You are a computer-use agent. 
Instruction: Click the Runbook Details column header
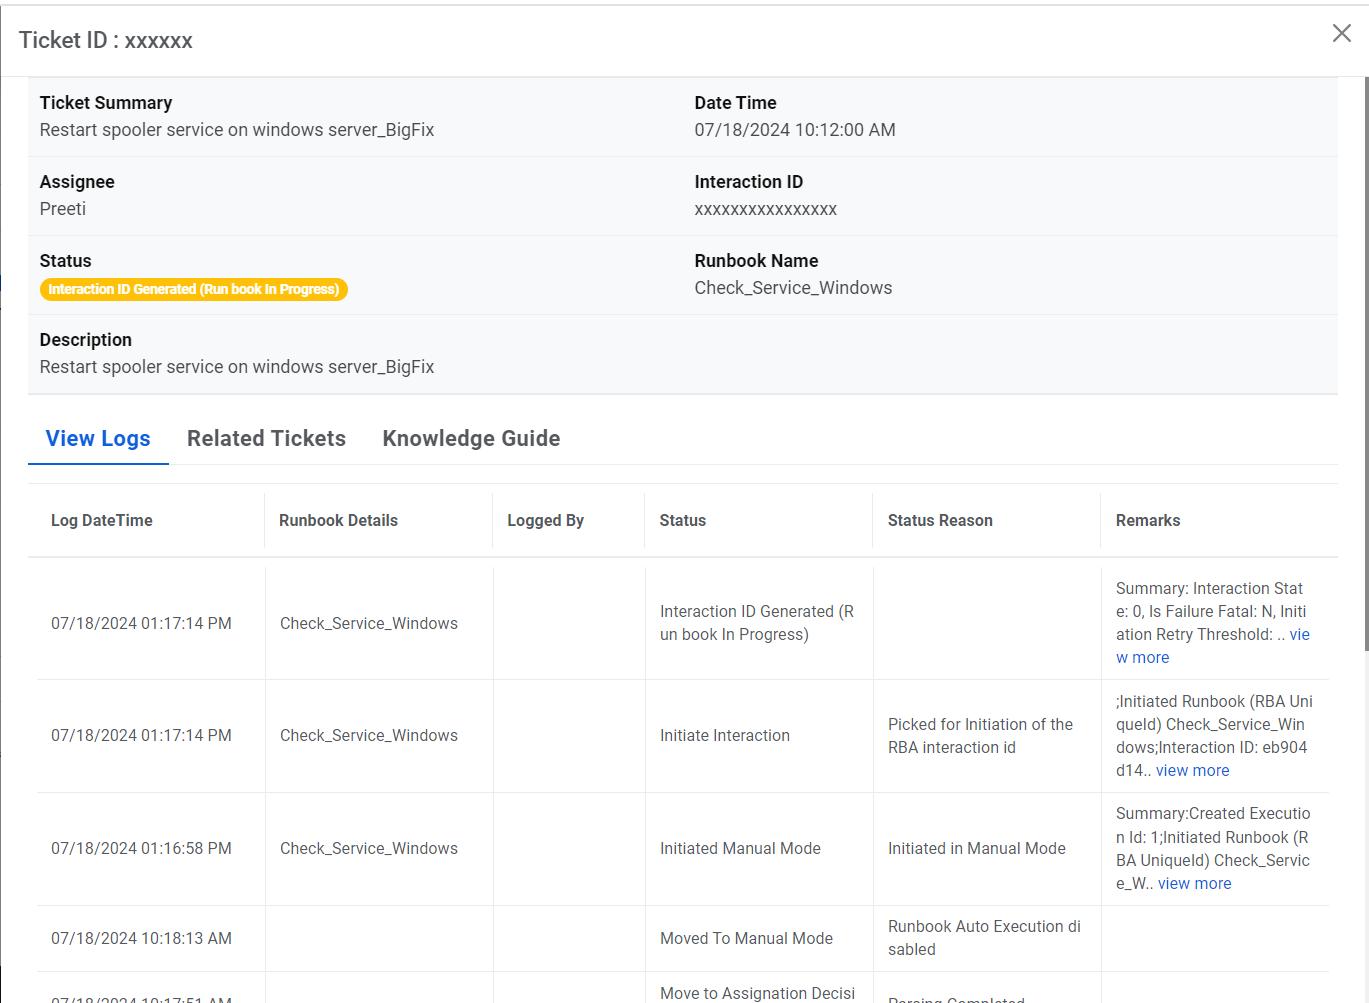338,521
